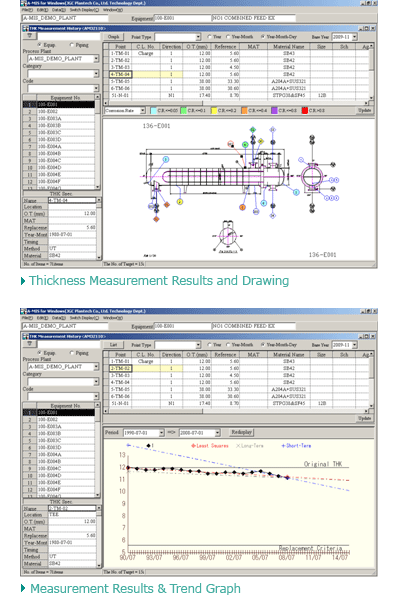Open Switch Display menu in the drawing window
Screen dimensions: 400x612
[84, 10]
